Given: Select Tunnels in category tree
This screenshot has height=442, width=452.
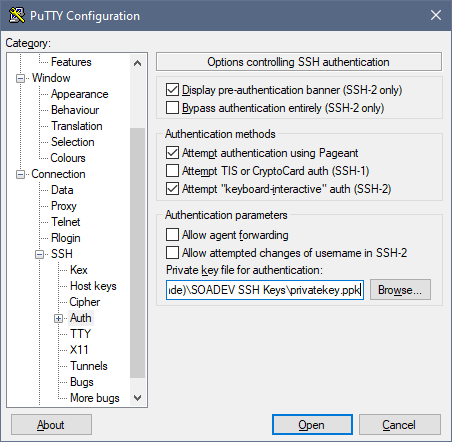Looking at the screenshot, I should [x=89, y=366].
